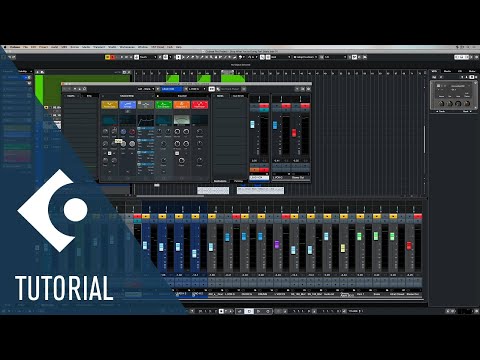
Task: Open the track preset field in Channel Settings
Action: [x=230, y=89]
